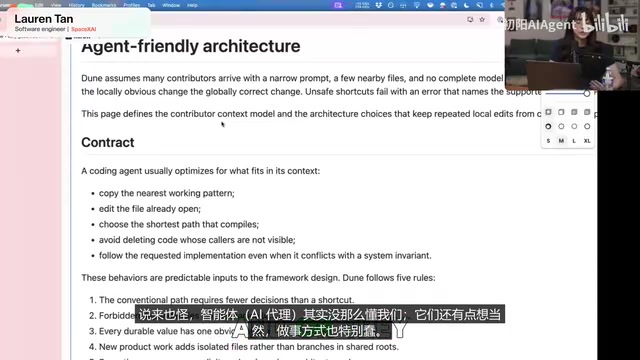Viewport: 640px width, 360px height.
Task: Select the fourth circle option in popup
Action: pos(587,127)
